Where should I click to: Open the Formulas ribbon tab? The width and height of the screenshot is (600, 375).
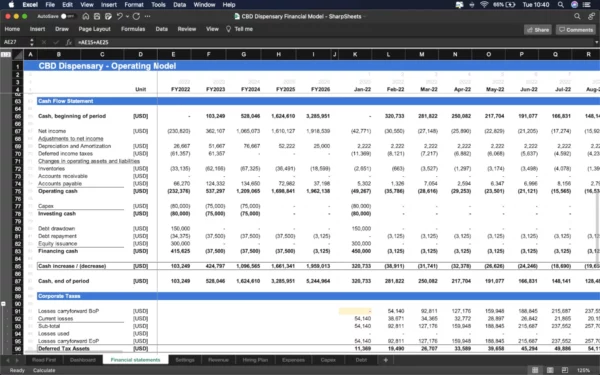pos(133,29)
